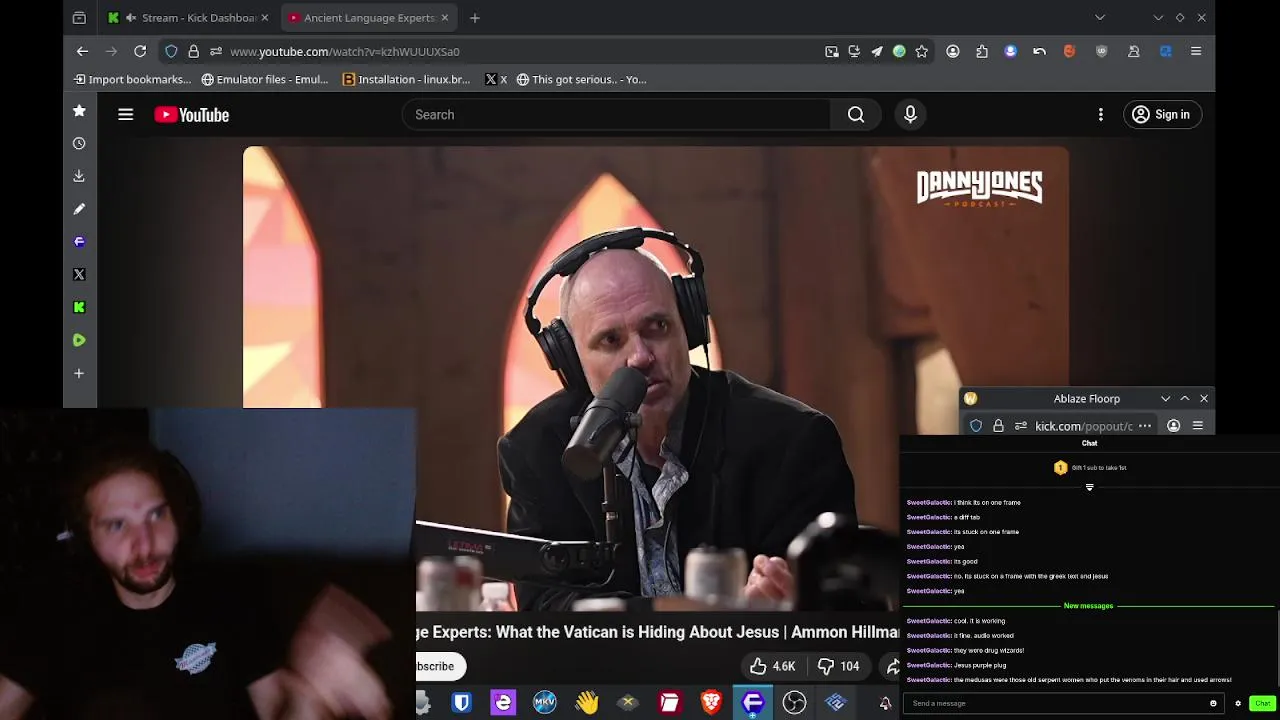Launch Bitwarden from the taskbar

(x=461, y=703)
